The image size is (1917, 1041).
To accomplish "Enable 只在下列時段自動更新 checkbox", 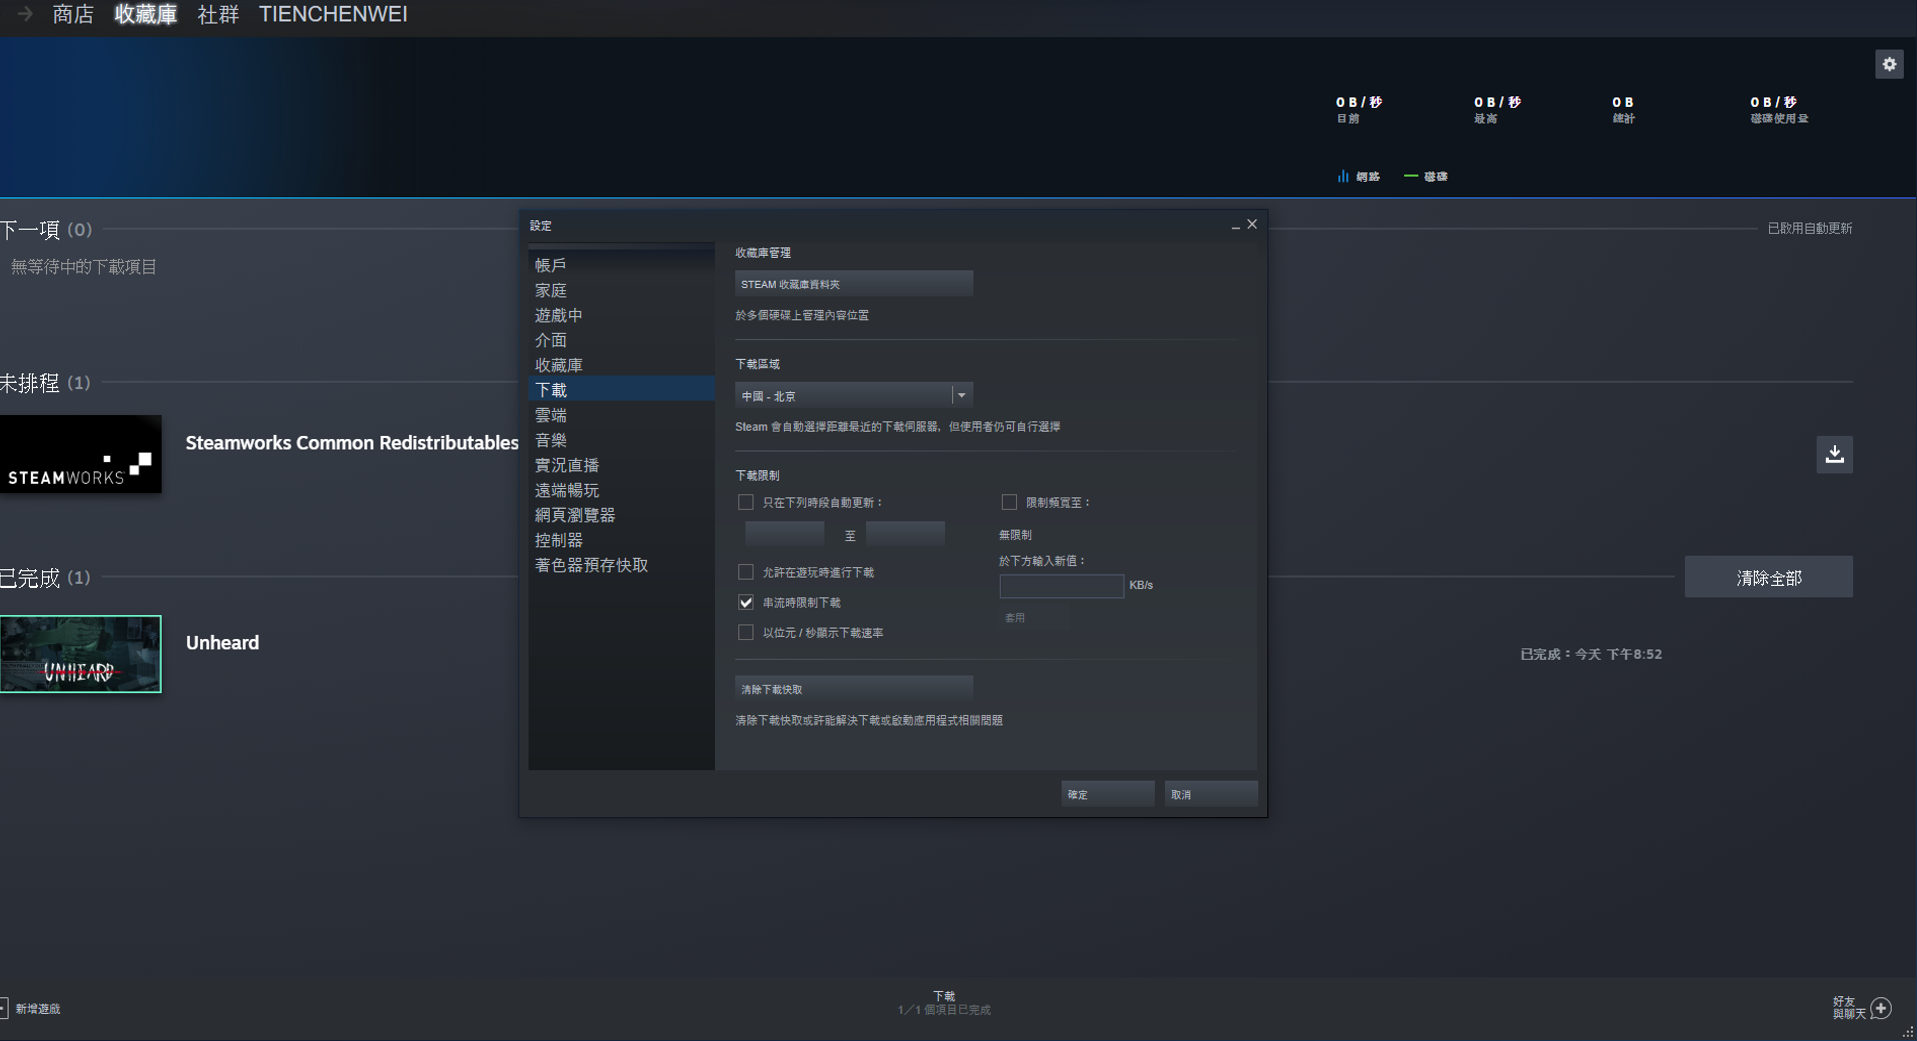I will [x=746, y=502].
